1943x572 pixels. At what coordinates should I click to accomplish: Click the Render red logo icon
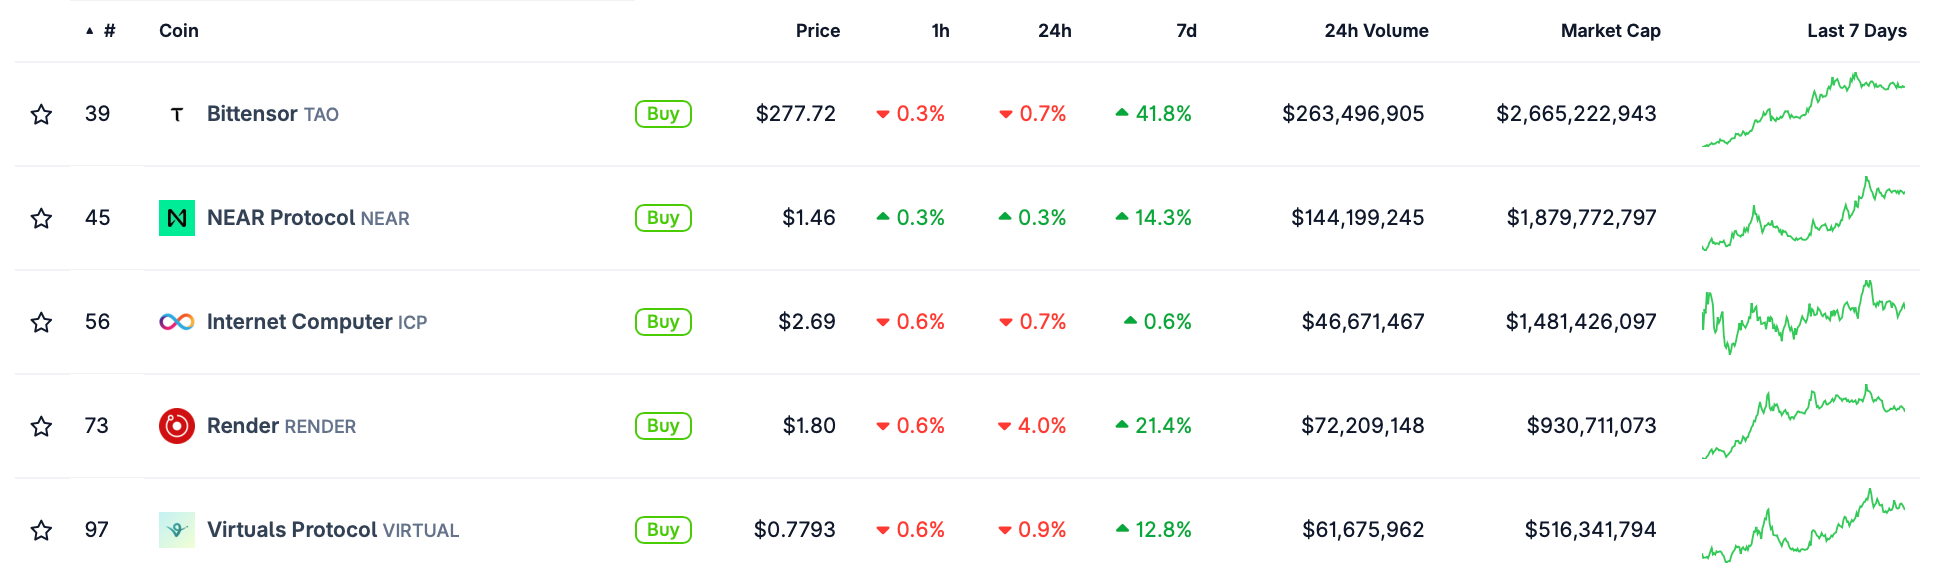pyautogui.click(x=177, y=426)
